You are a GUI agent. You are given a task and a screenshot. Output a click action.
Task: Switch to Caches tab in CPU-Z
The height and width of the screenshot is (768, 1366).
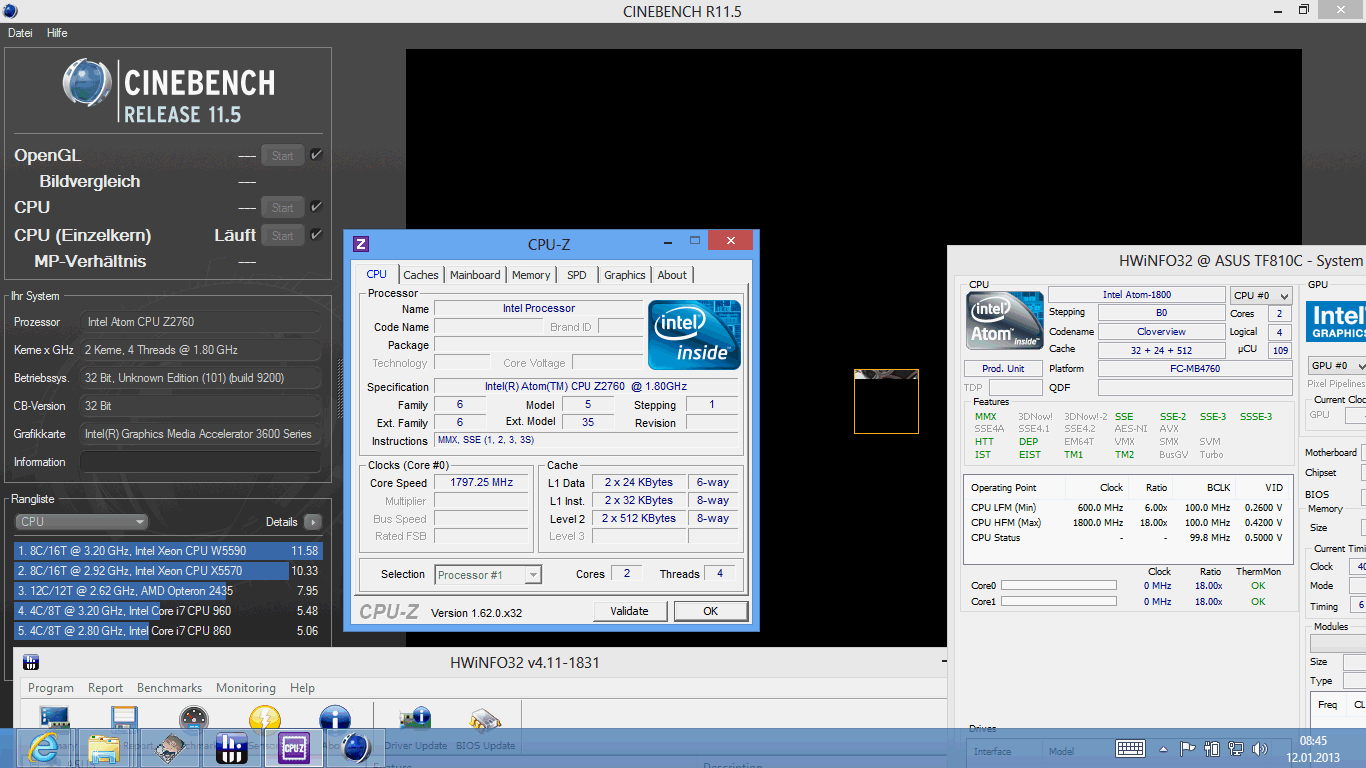pyautogui.click(x=421, y=275)
